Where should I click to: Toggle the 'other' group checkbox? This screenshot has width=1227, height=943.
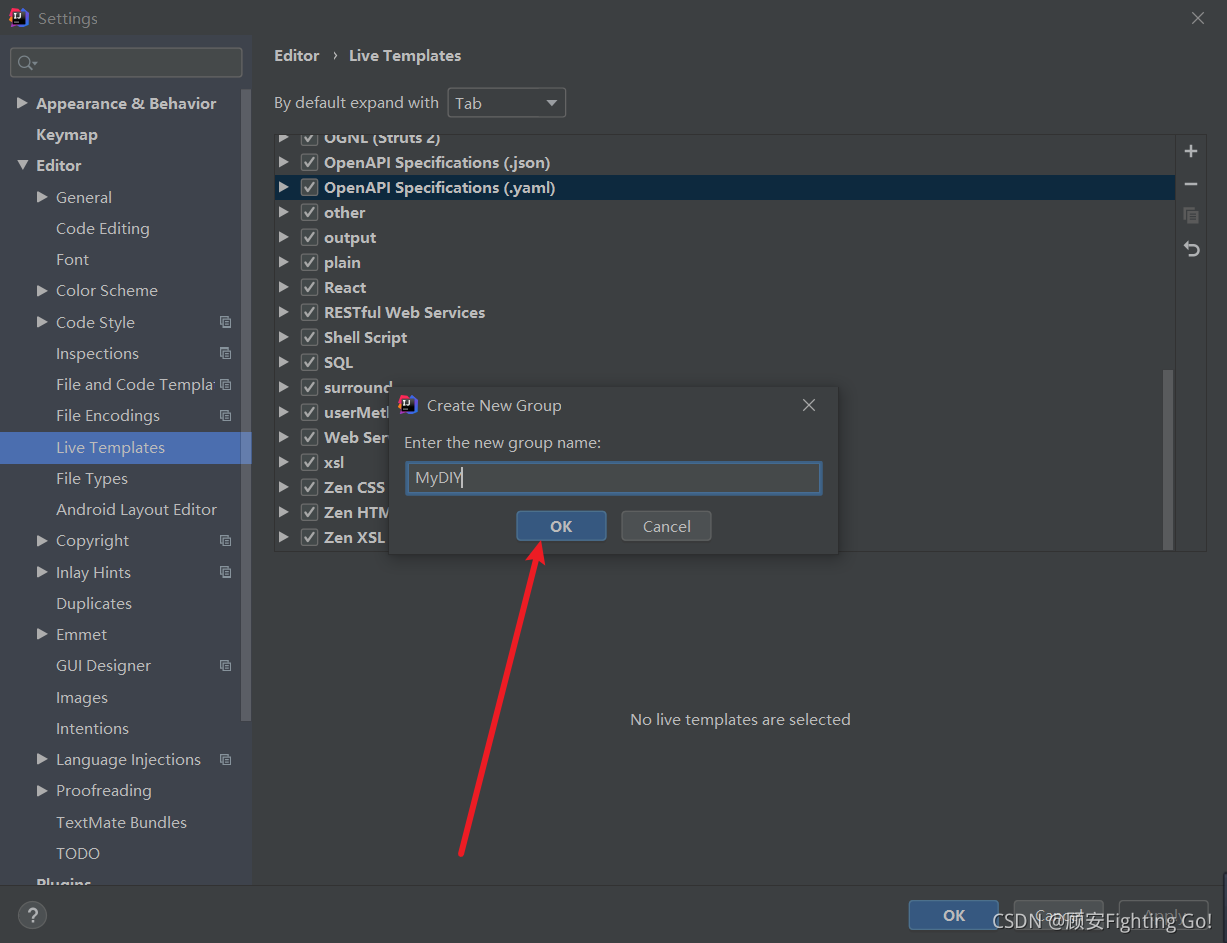[309, 212]
